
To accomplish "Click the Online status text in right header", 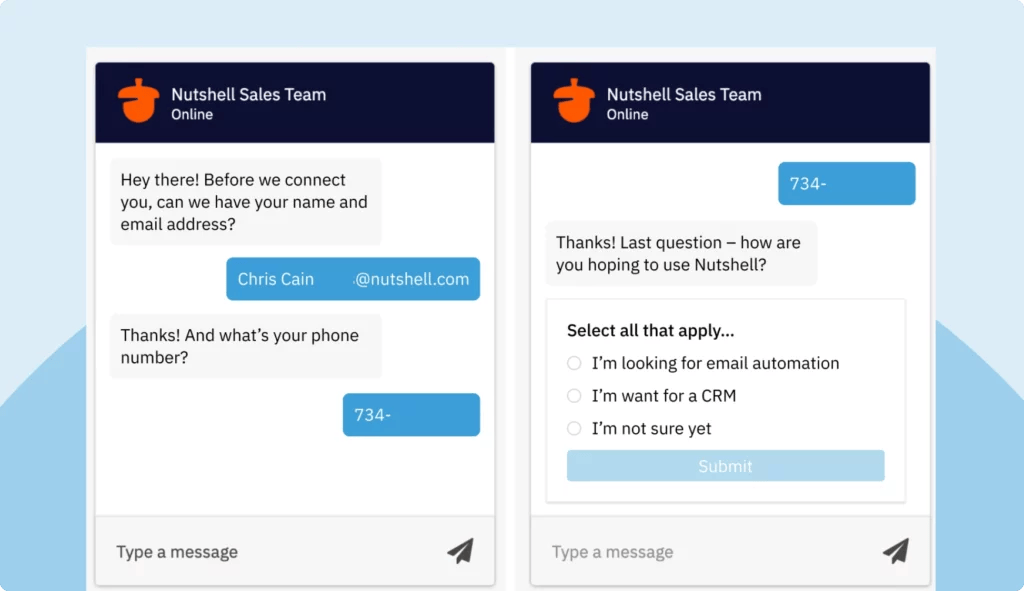I will click(x=626, y=114).
